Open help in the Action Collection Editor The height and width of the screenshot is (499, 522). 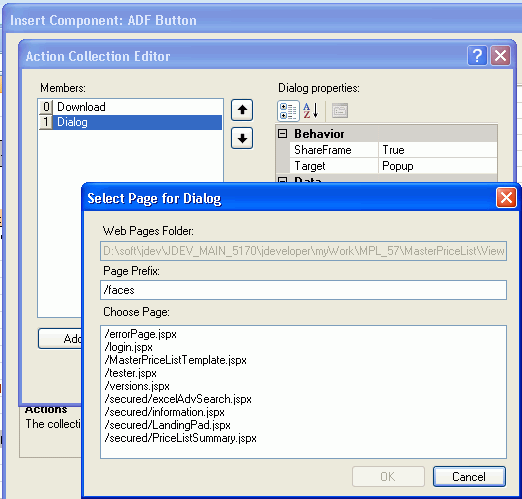(477, 56)
